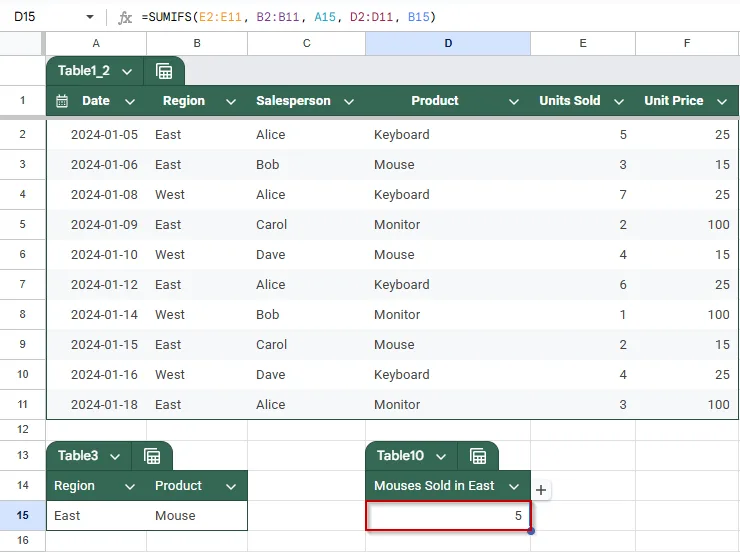Select units sold 7 in row 4
This screenshot has width=740, height=552.
coord(583,195)
